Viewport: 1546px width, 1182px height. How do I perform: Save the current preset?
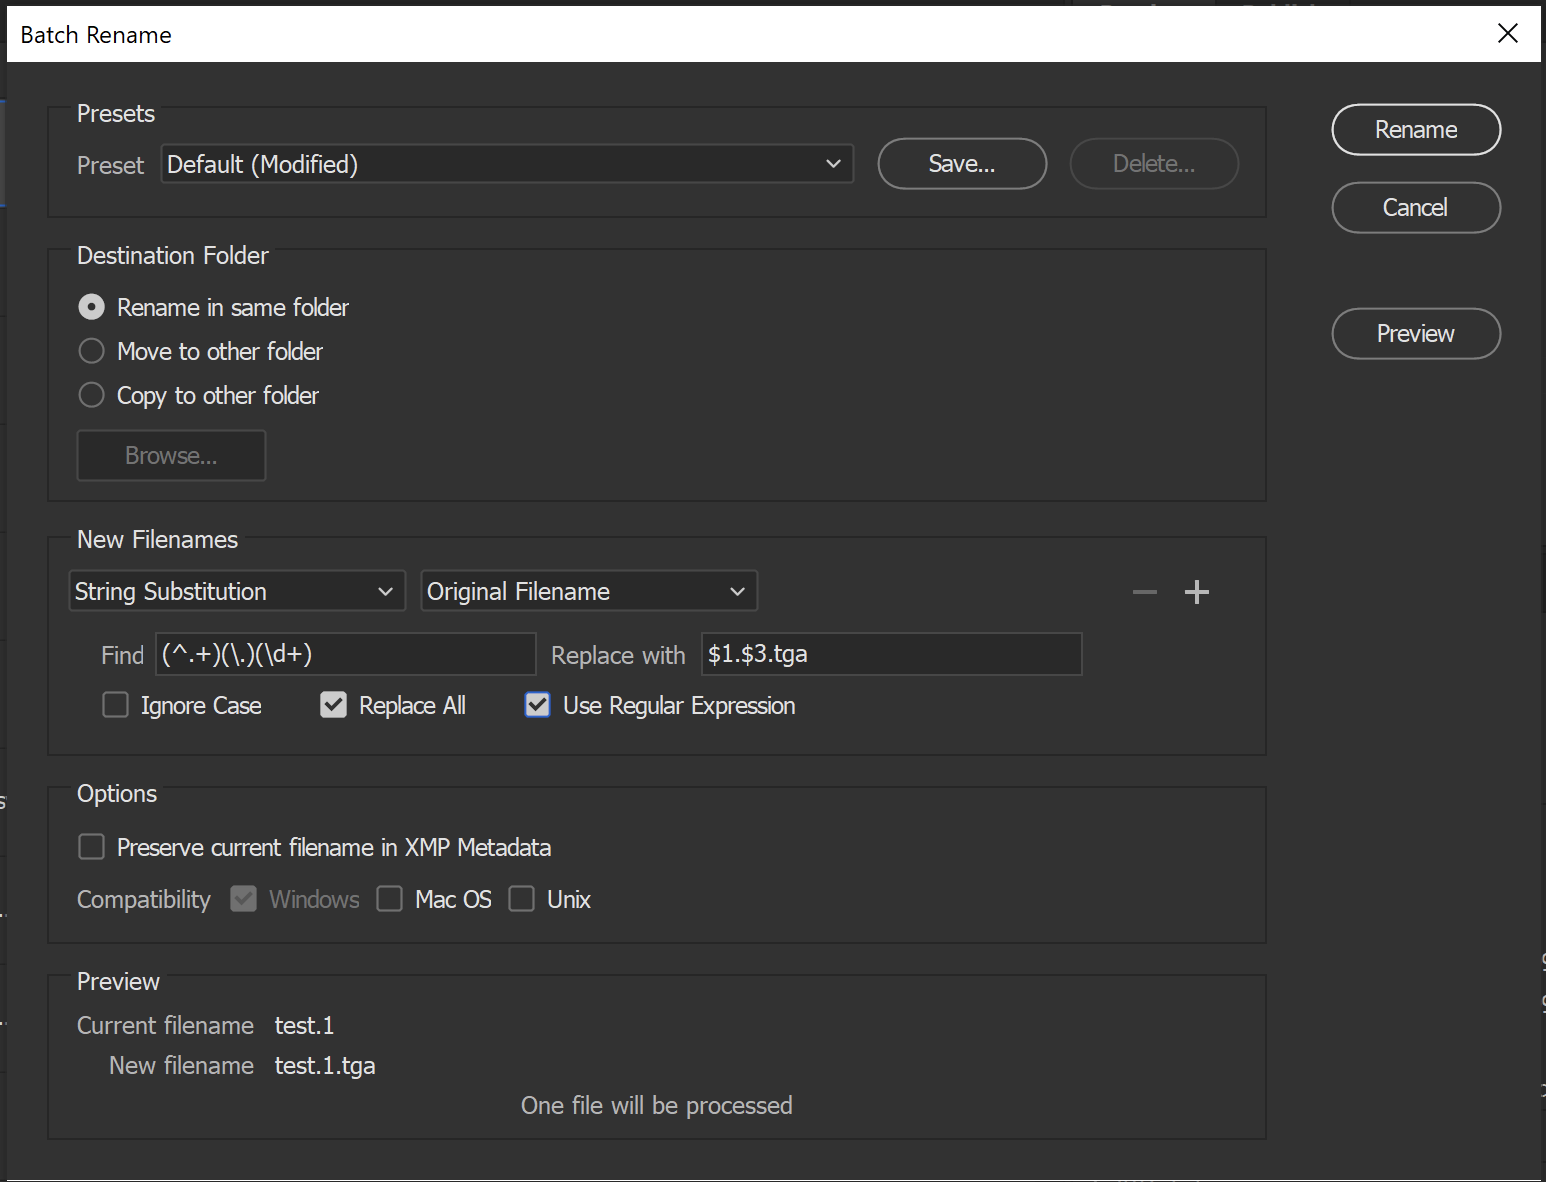click(x=961, y=163)
